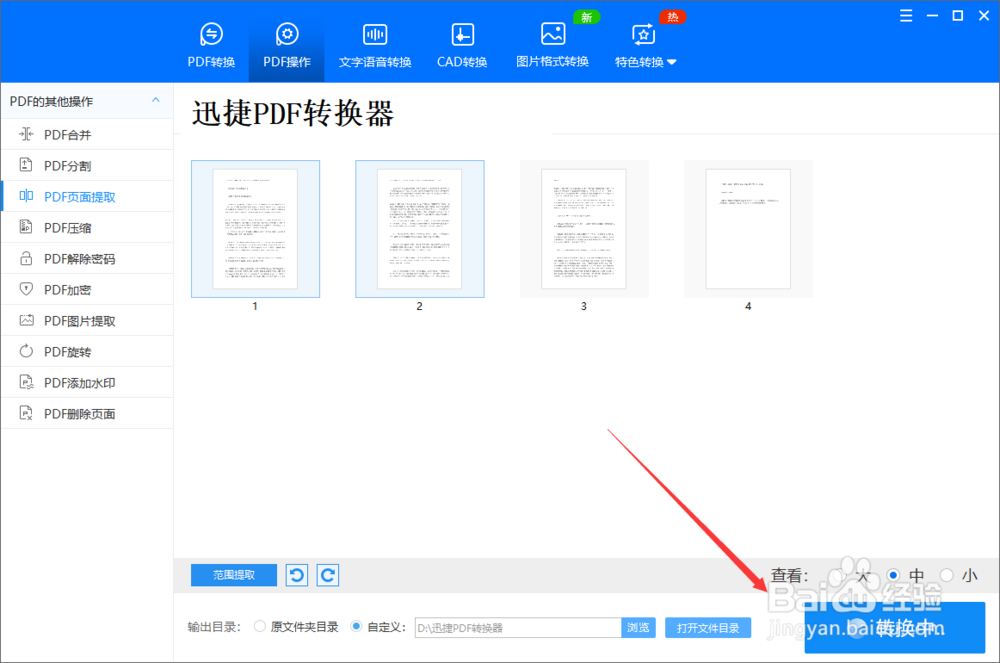Select PDF旋转 in sidebar
The image size is (1000, 663).
(x=87, y=352)
